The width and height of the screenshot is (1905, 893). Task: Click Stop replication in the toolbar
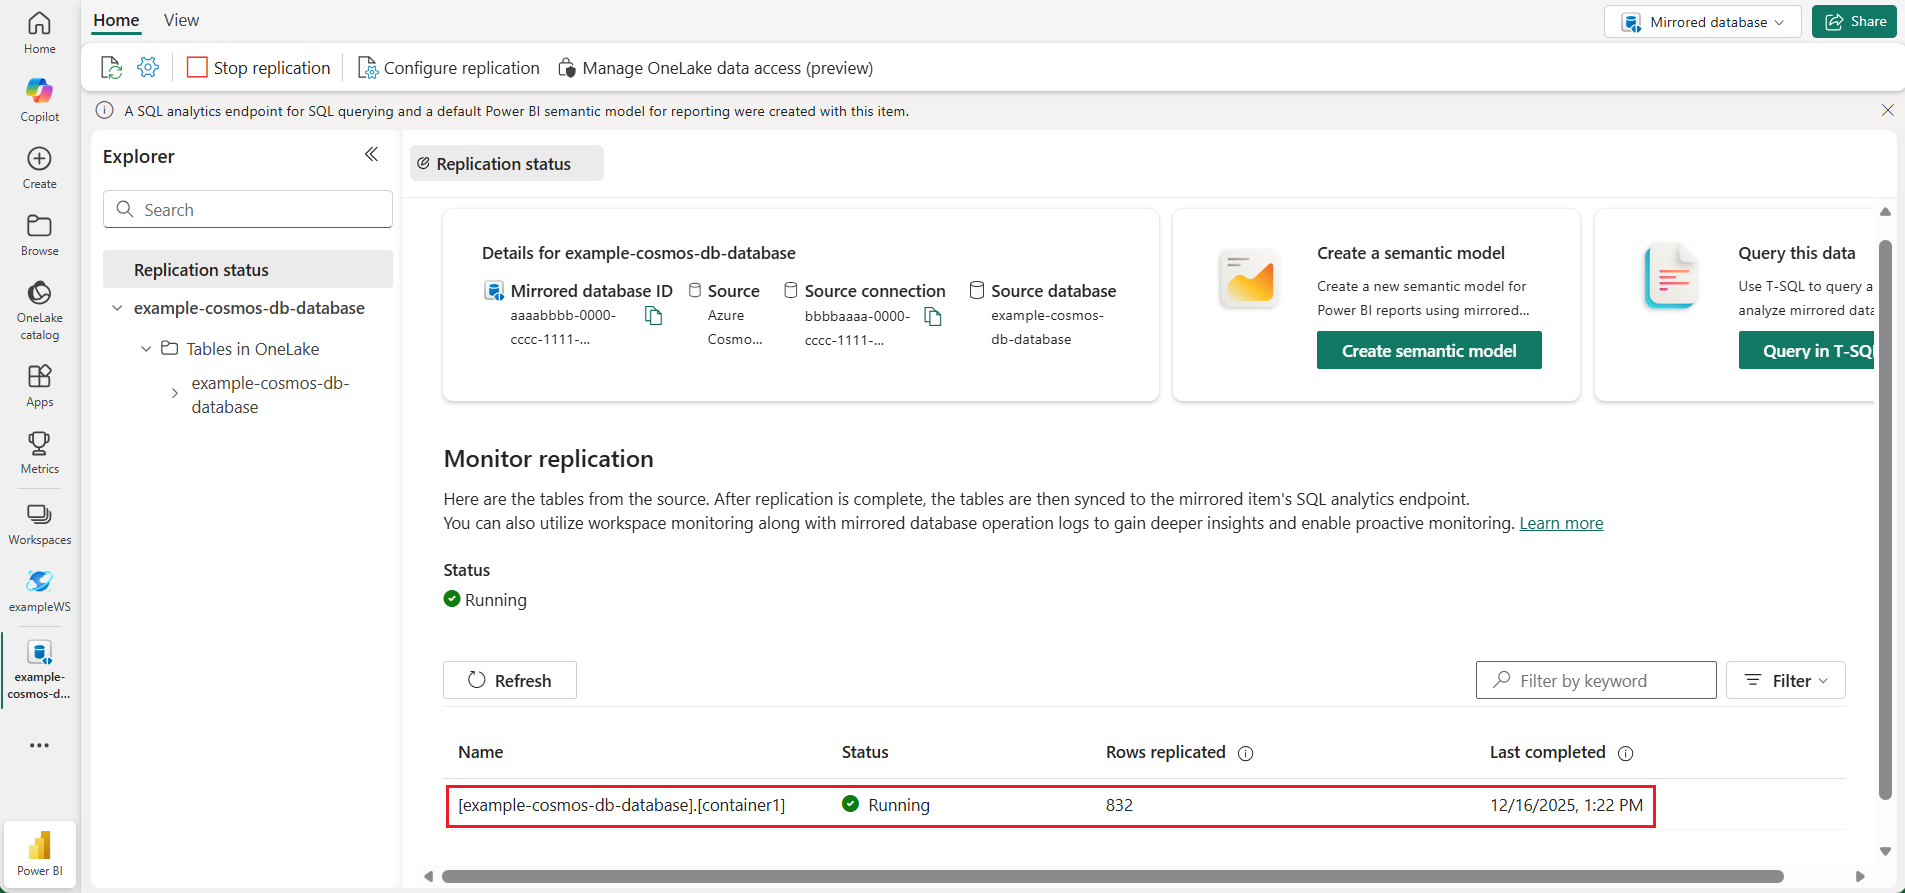pos(259,67)
